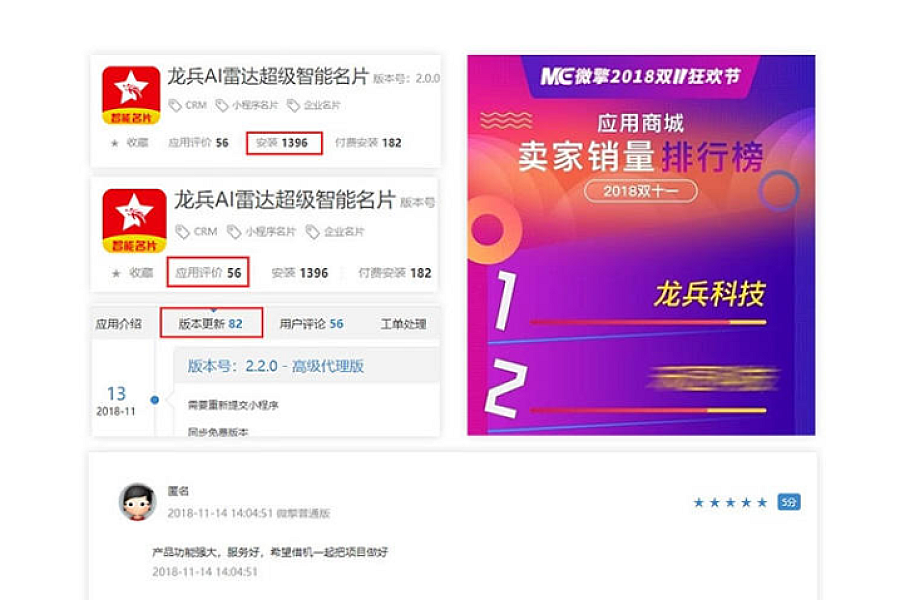This screenshot has width=900, height=600.
Task: Open the 用户评论 56 tab
Action: tap(311, 324)
